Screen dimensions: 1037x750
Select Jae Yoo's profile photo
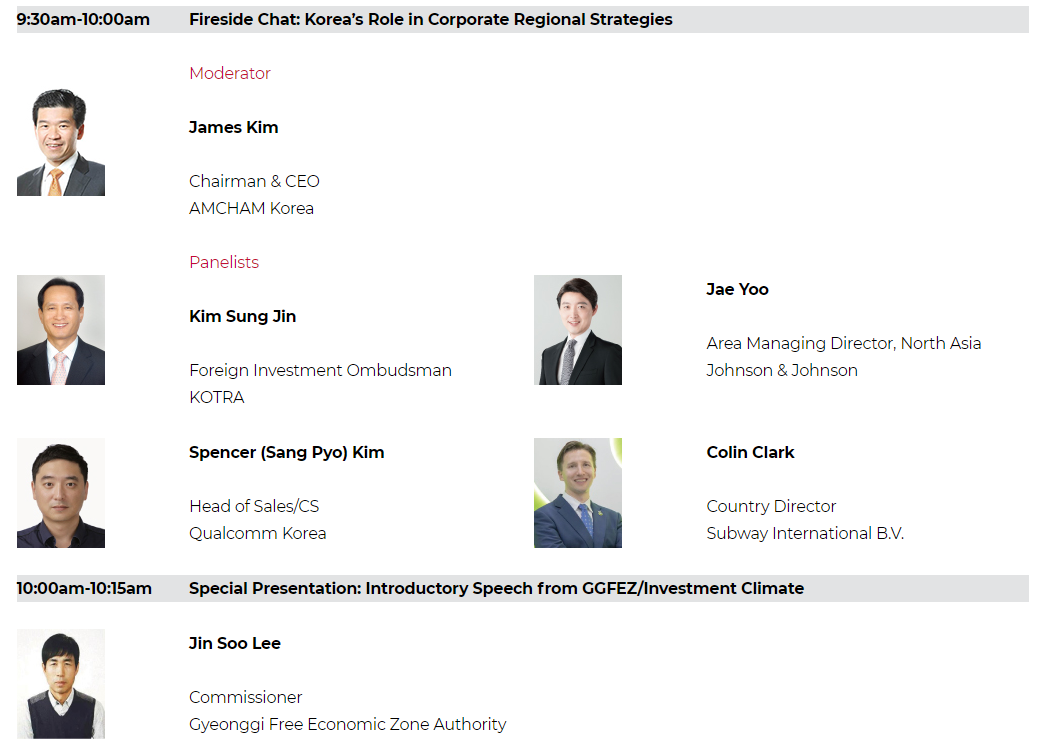(x=578, y=330)
